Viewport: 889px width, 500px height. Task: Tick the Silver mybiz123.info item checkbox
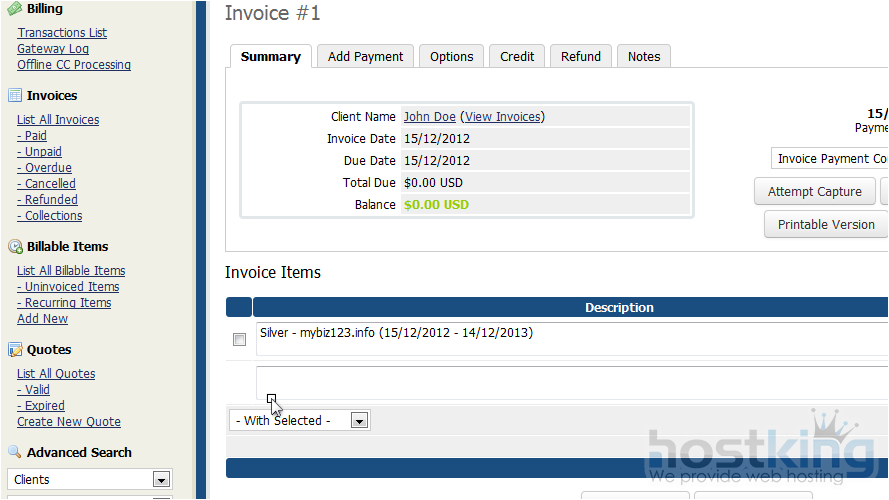239,340
